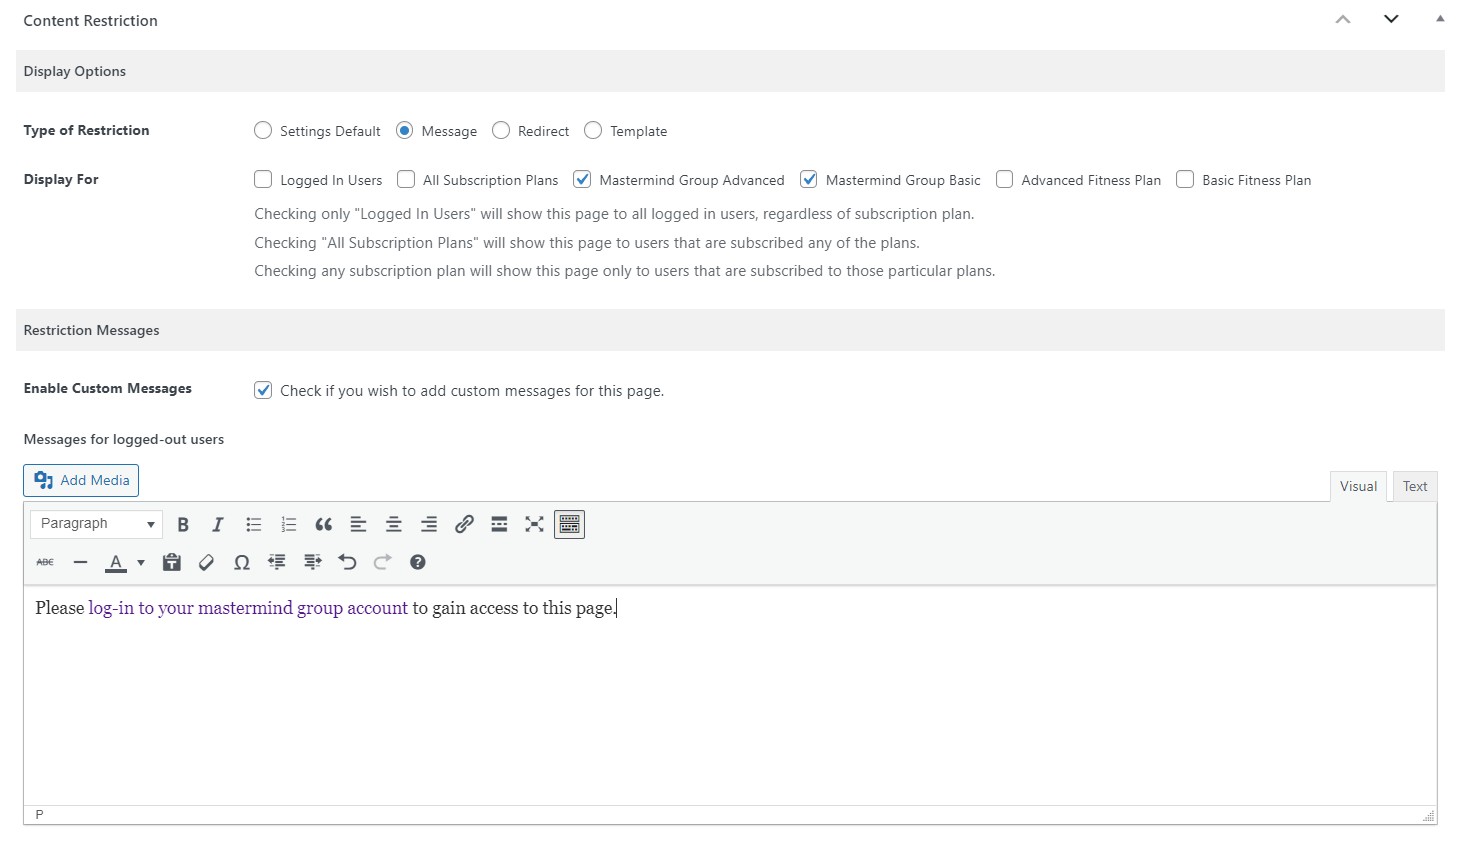
Task: Click the Add Media button
Action: point(81,480)
